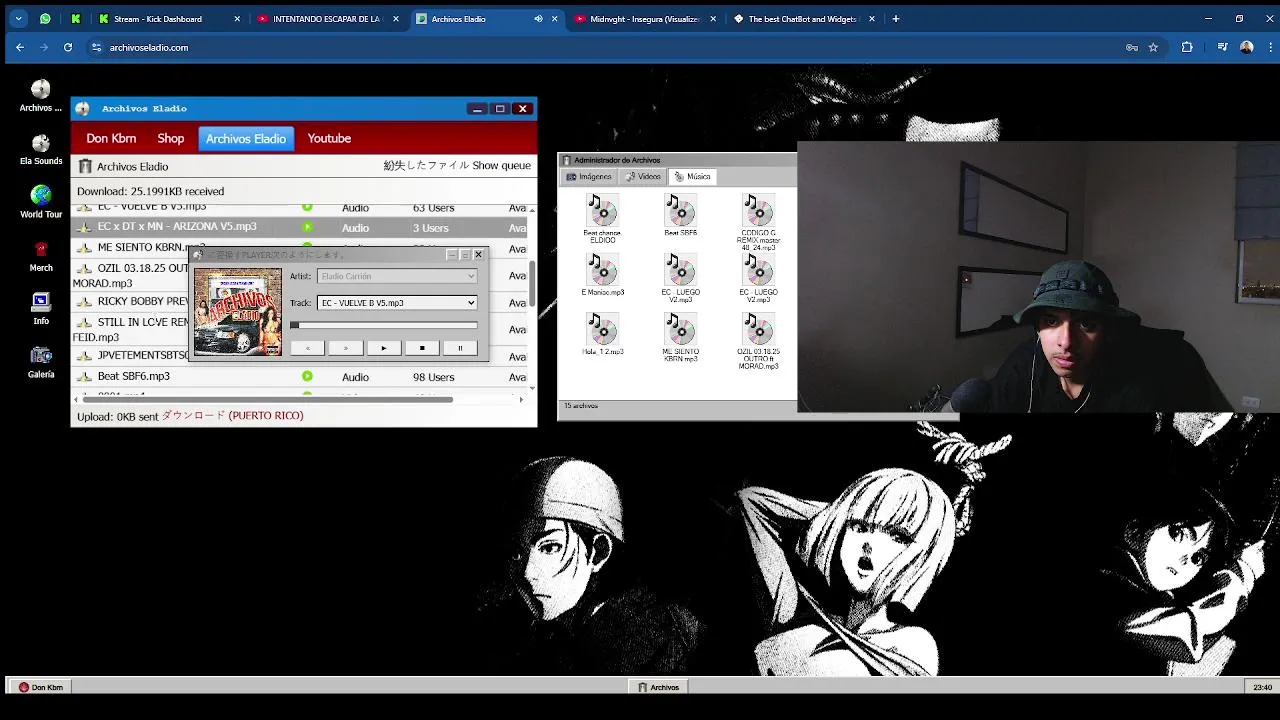Click the 63 Users cell
This screenshot has width=1280, height=720.
coord(433,208)
